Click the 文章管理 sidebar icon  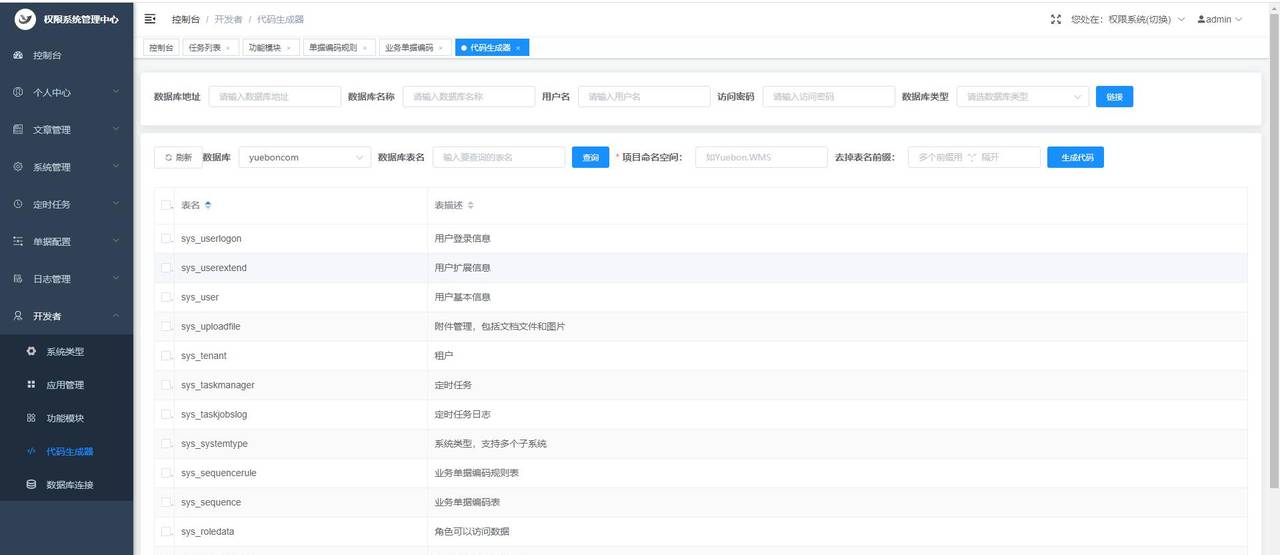point(18,129)
